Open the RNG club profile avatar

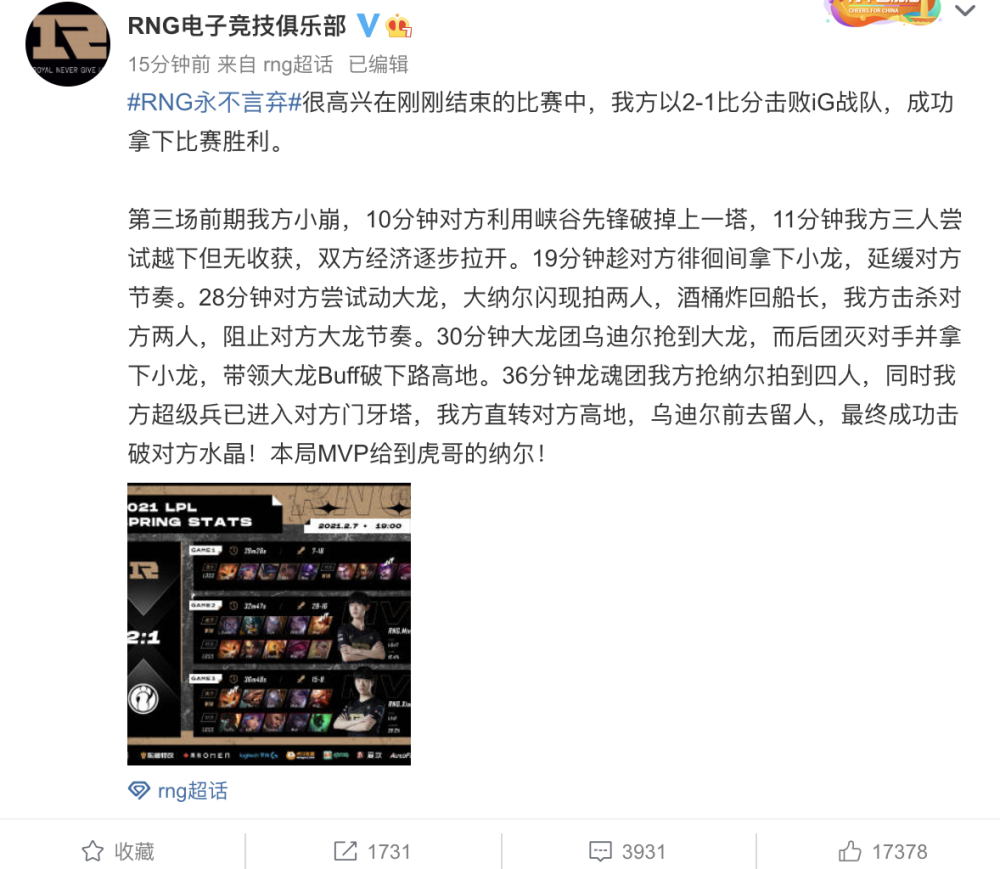click(68, 44)
